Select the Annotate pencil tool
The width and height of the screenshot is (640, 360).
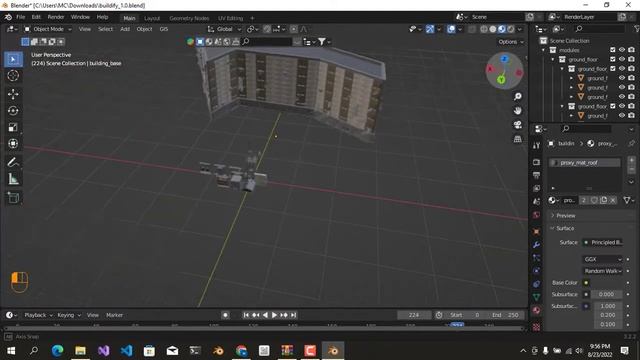(13, 162)
